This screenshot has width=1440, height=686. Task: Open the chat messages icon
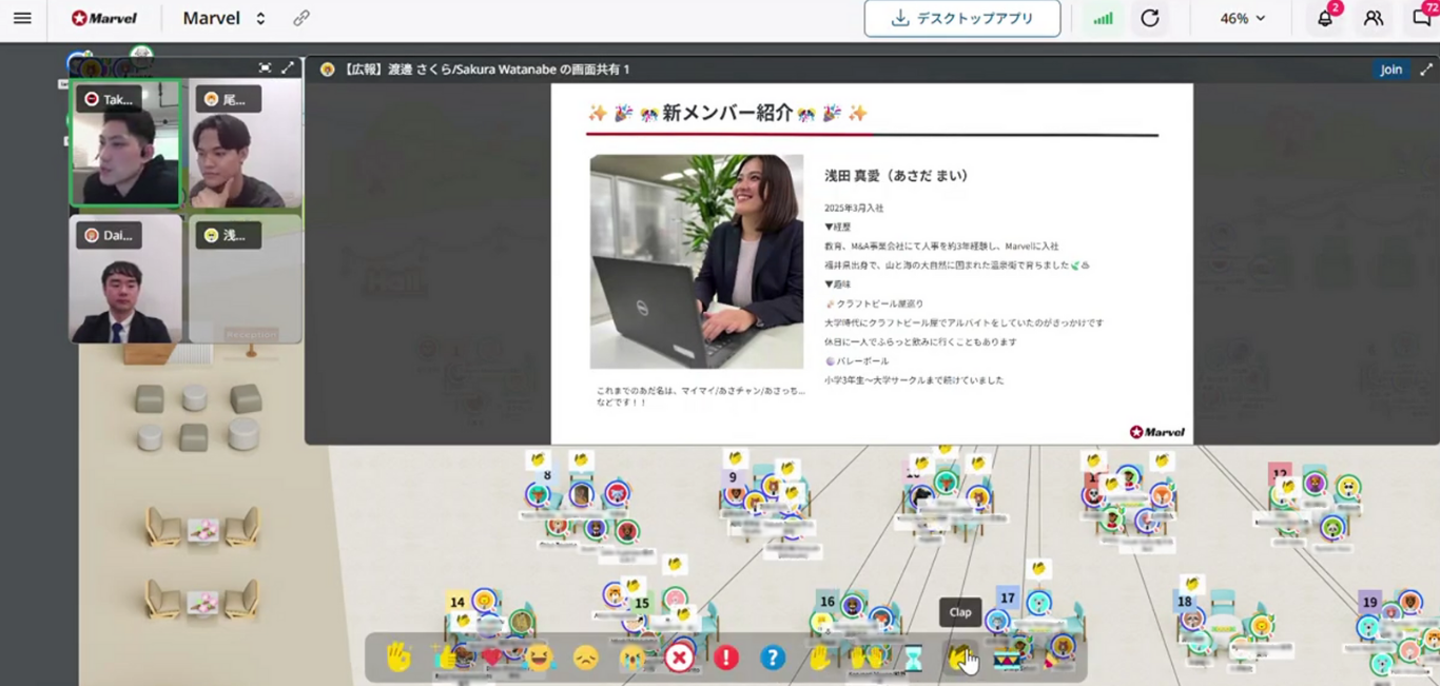(1421, 18)
